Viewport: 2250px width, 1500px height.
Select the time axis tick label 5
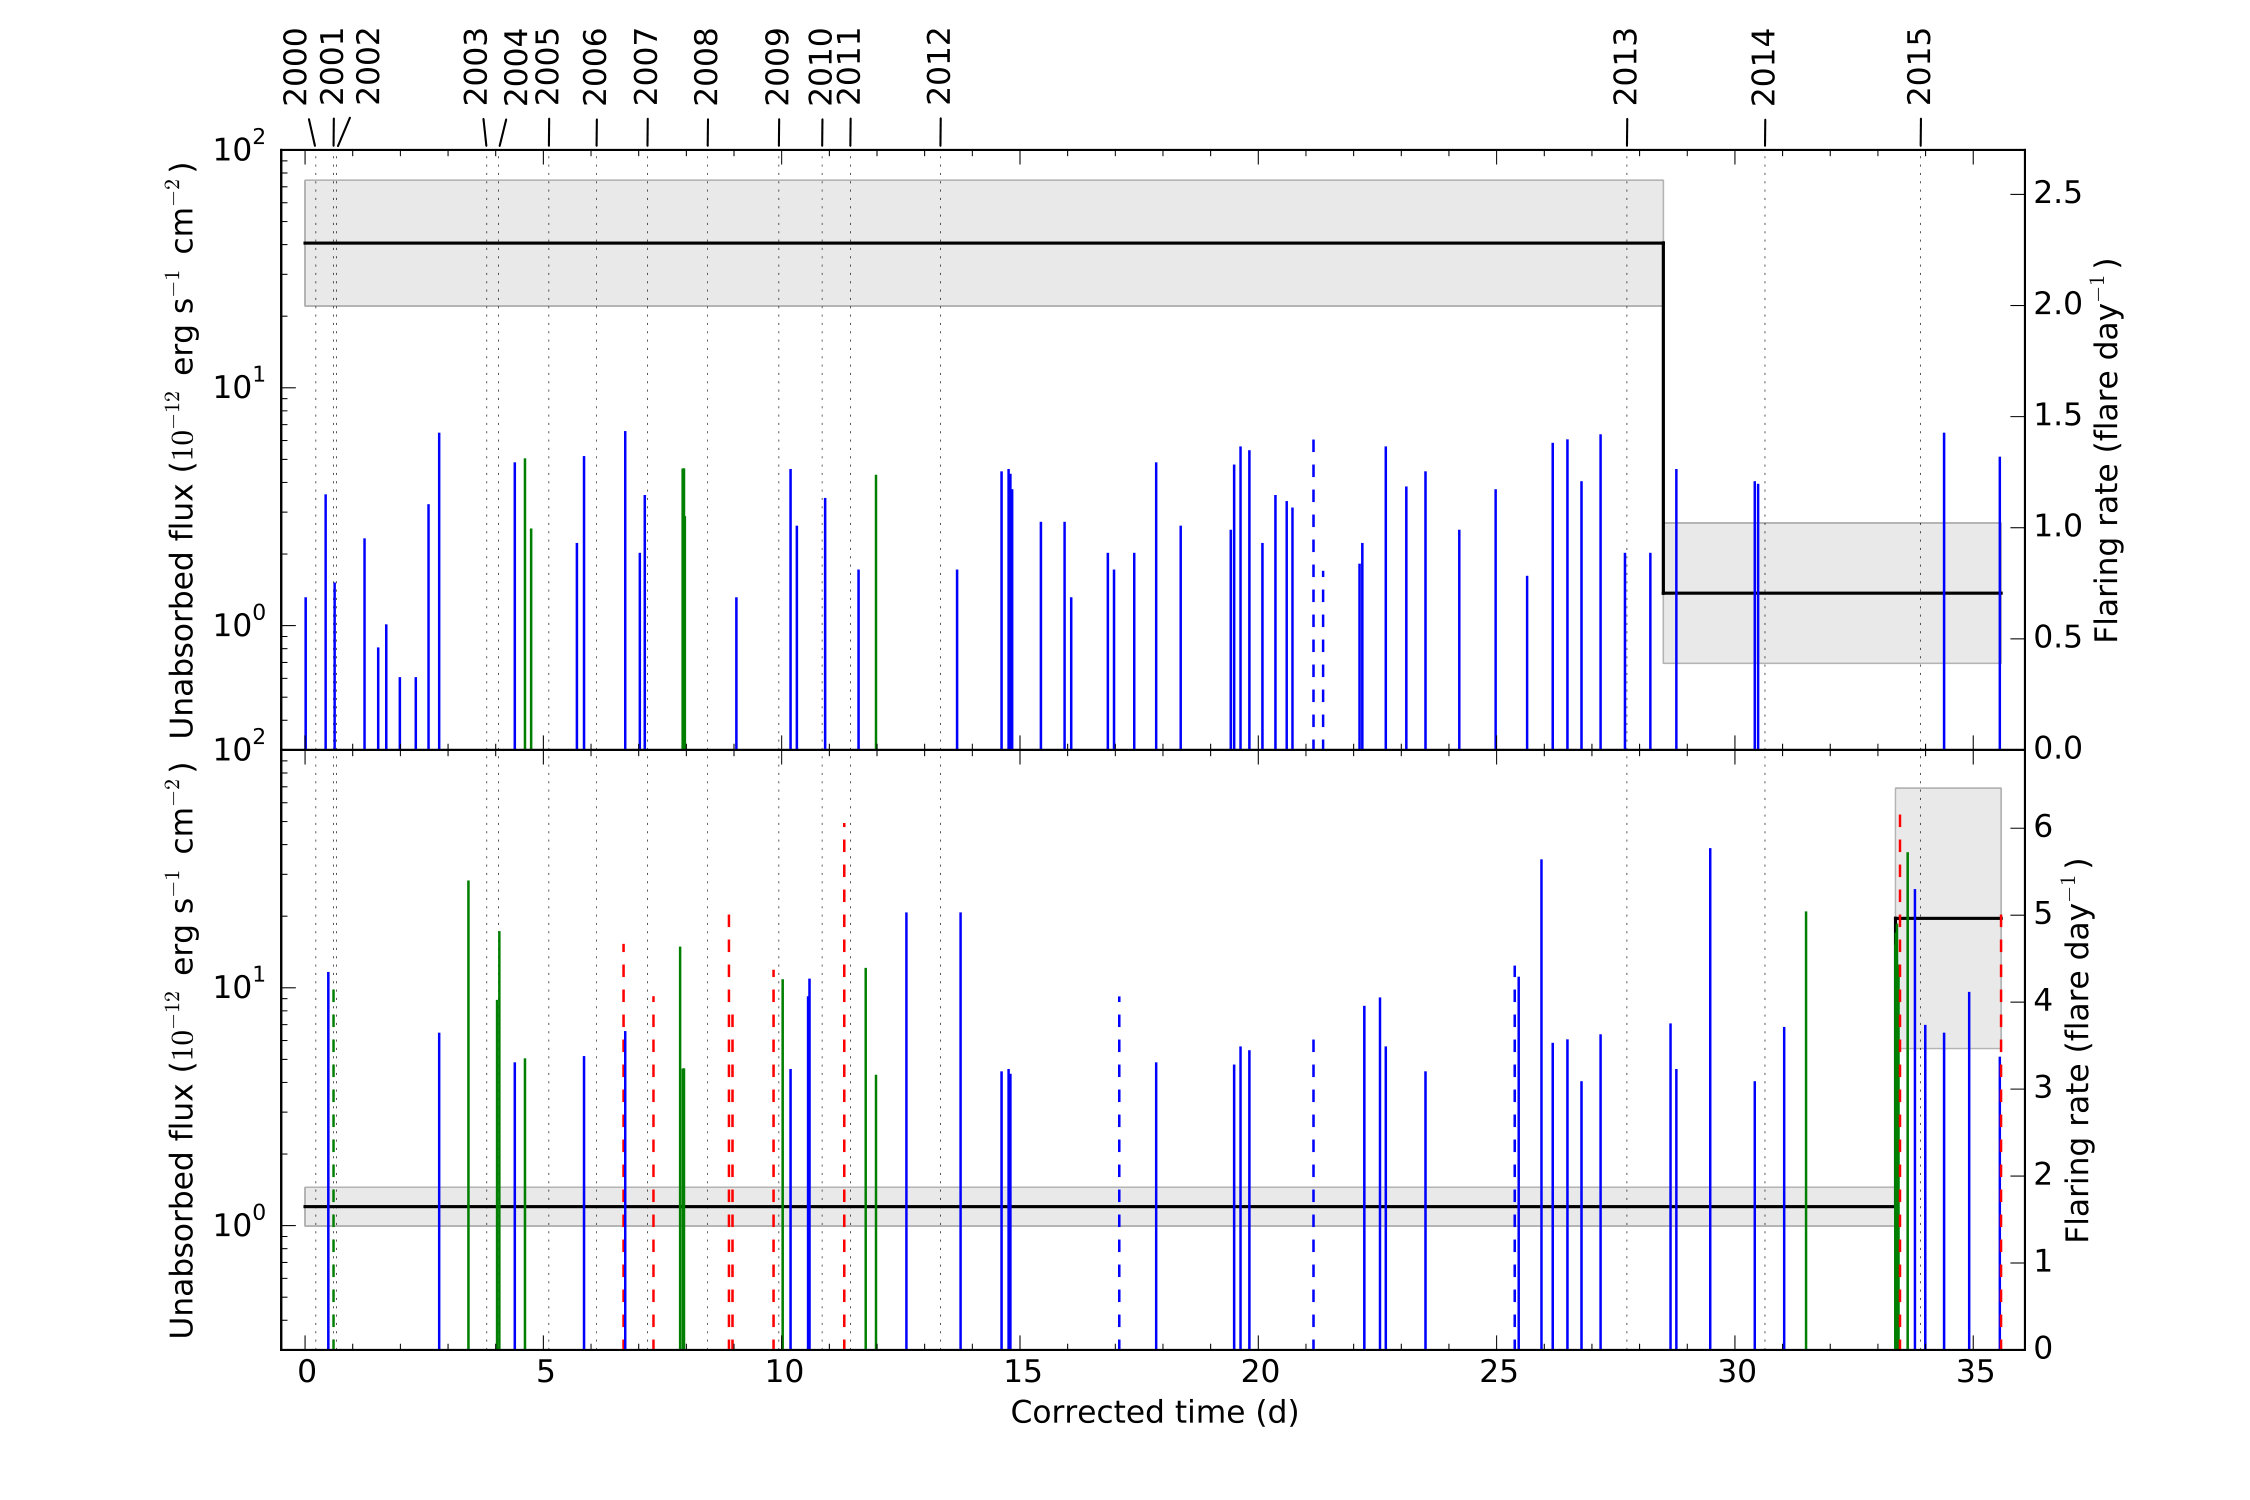click(545, 1372)
